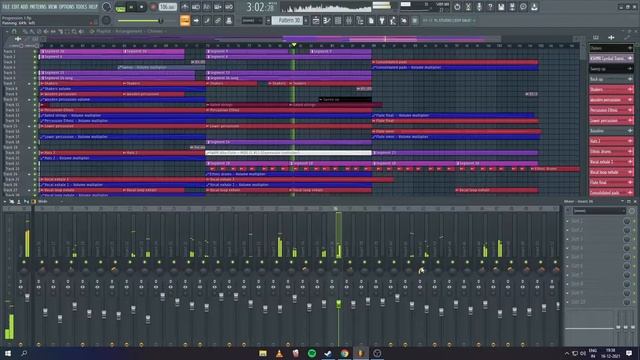This screenshot has height=360, width=640.
Task: Expand arrow on Consolidated pads picker item
Action: 630,193
